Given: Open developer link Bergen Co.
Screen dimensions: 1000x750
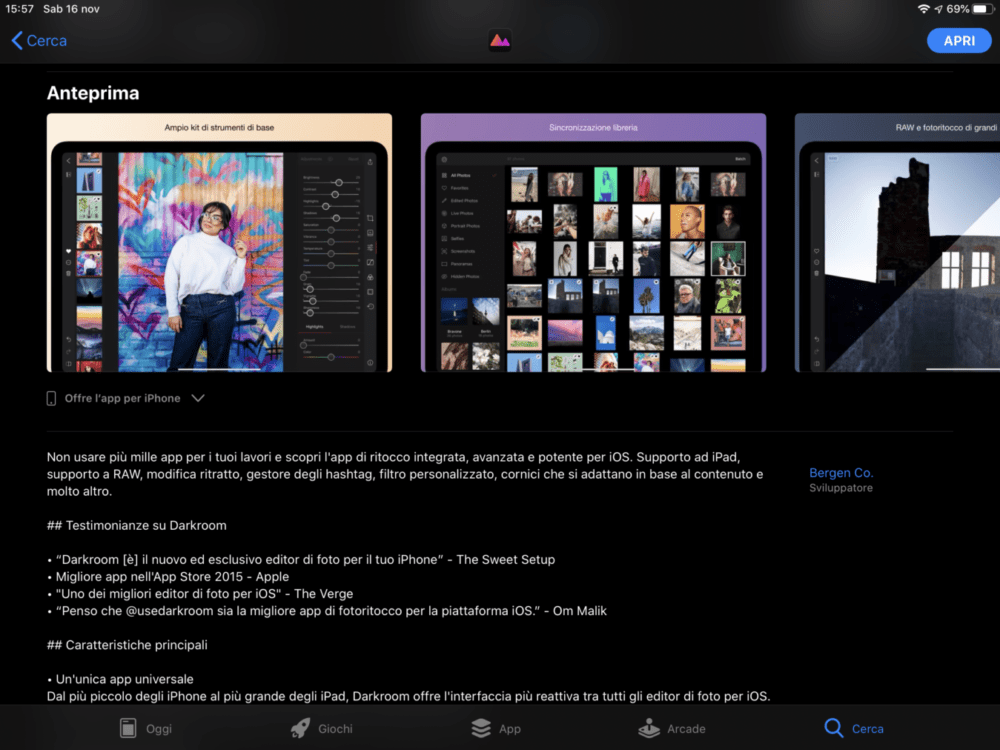Looking at the screenshot, I should pyautogui.click(x=841, y=473).
